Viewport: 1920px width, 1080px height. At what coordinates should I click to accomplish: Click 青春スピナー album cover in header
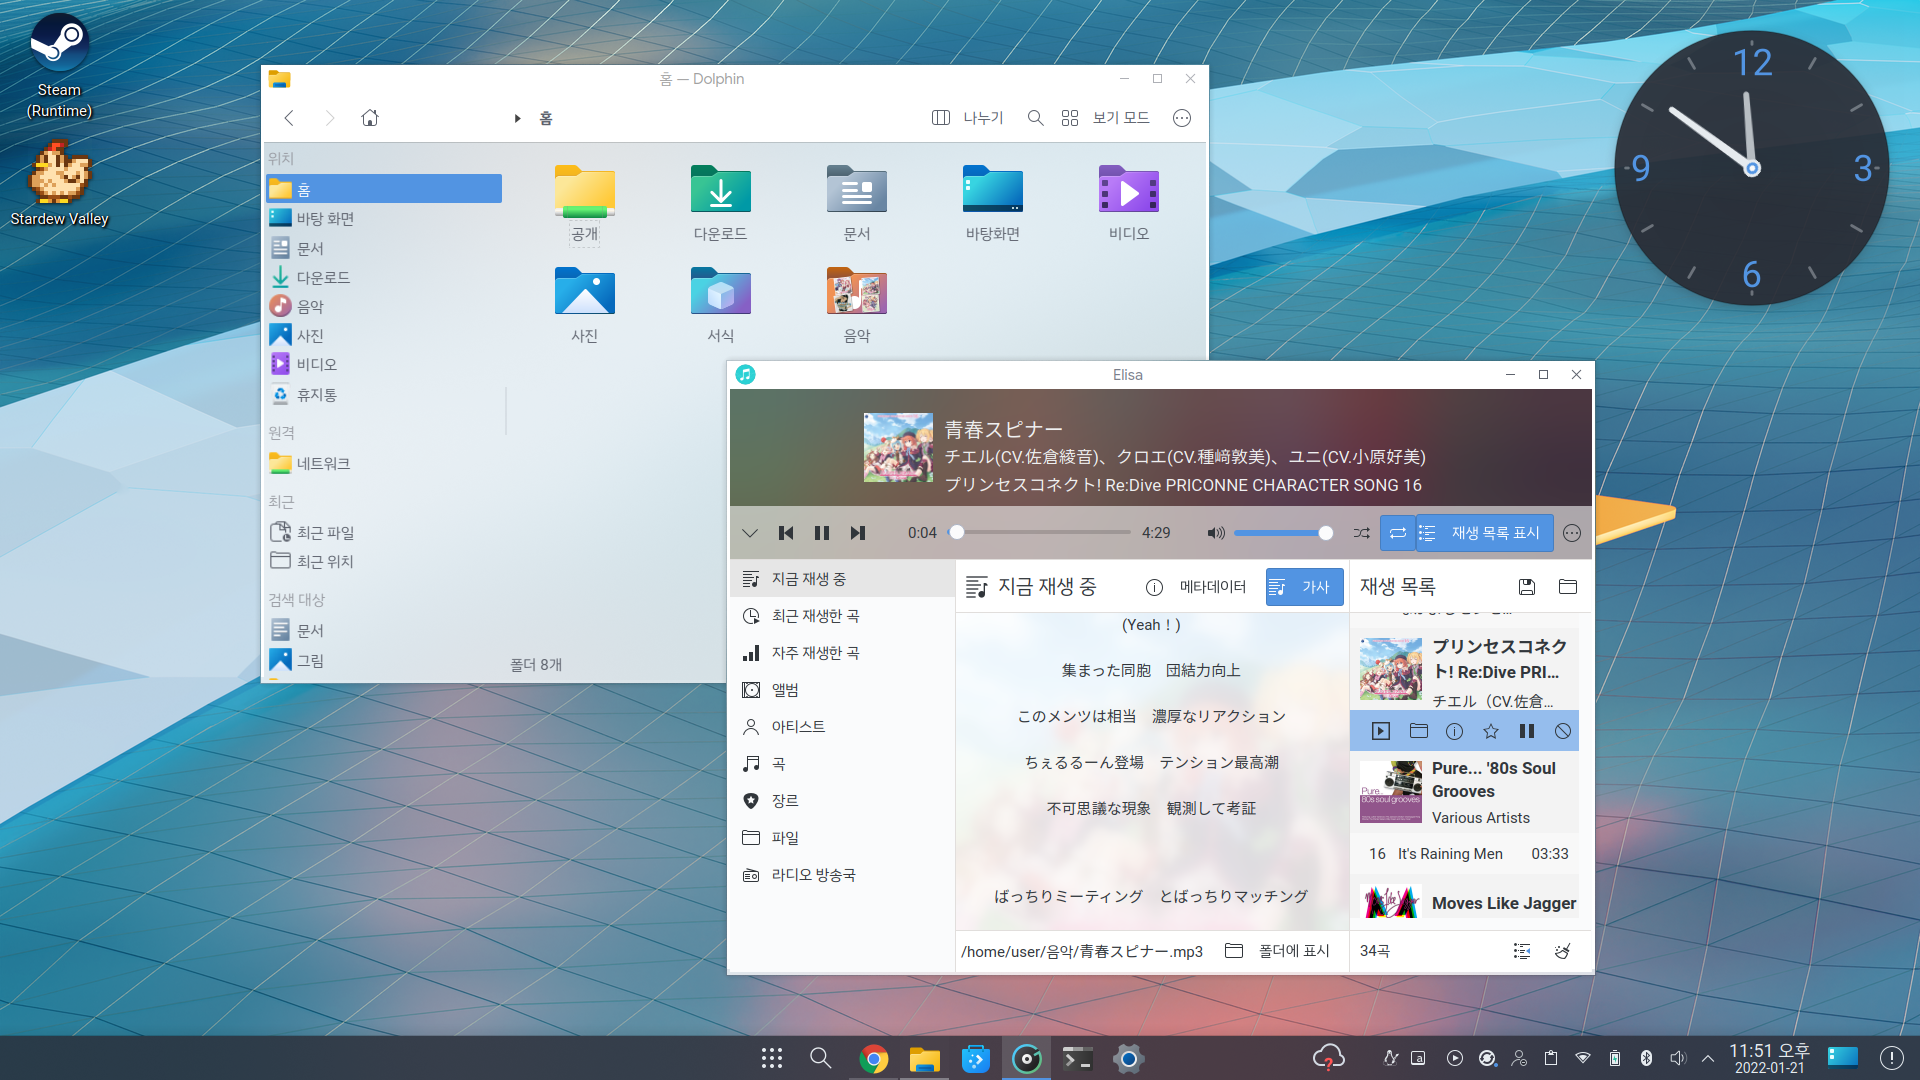(898, 448)
